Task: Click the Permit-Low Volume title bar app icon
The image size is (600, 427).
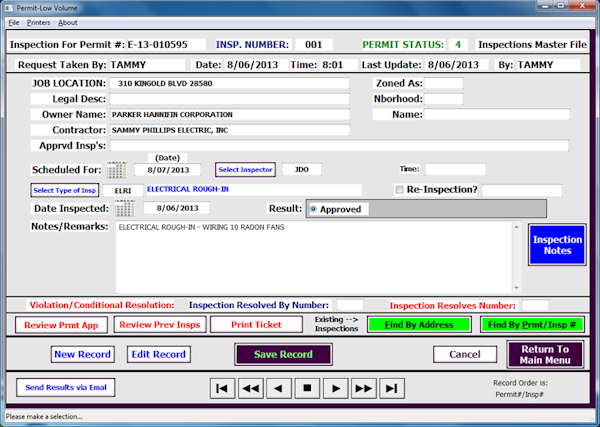Action: [8, 8]
